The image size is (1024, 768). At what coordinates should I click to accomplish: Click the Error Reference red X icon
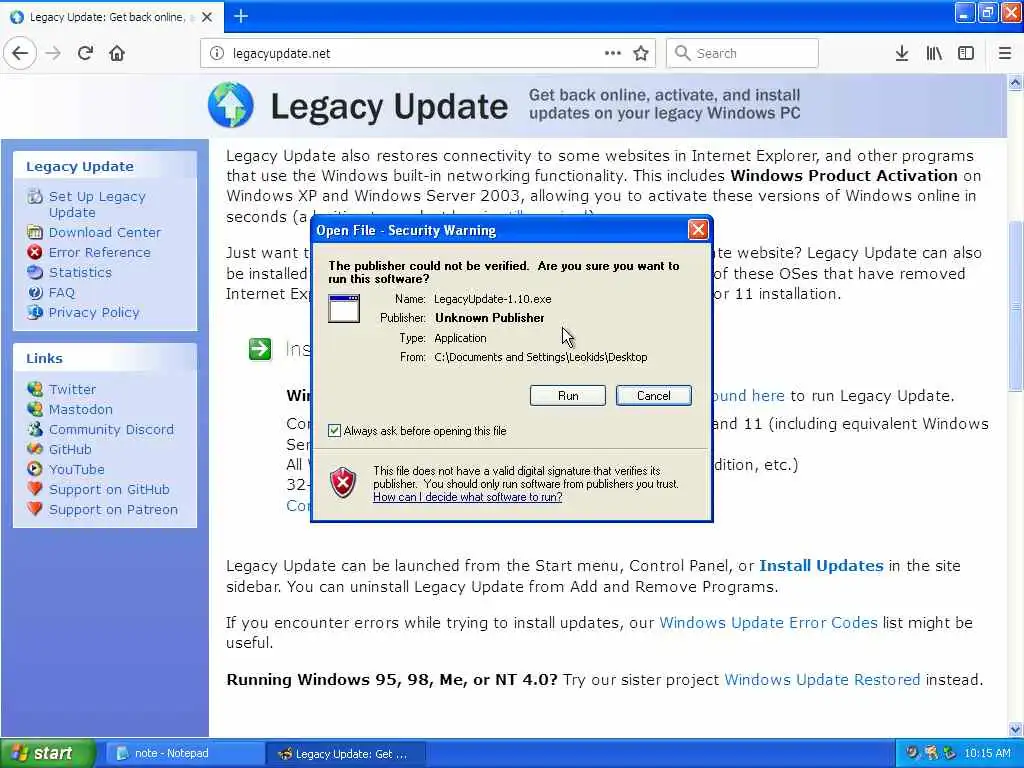[35, 252]
